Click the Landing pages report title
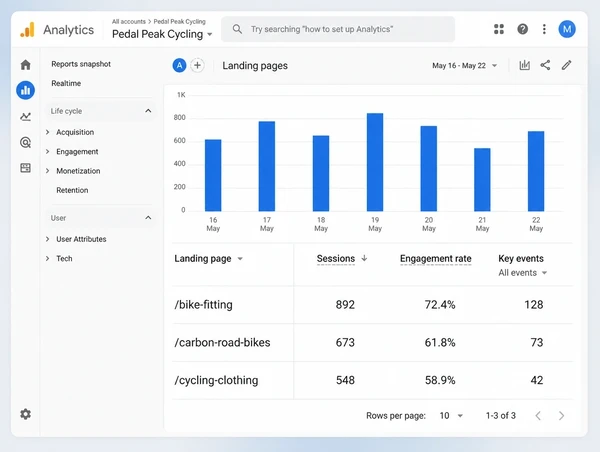This screenshot has width=600, height=452. [255, 66]
